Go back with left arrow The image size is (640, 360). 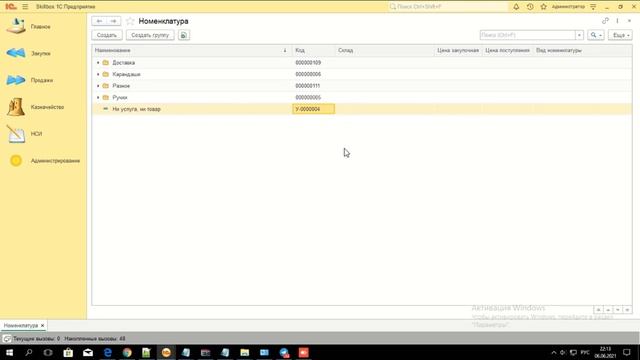coord(99,21)
